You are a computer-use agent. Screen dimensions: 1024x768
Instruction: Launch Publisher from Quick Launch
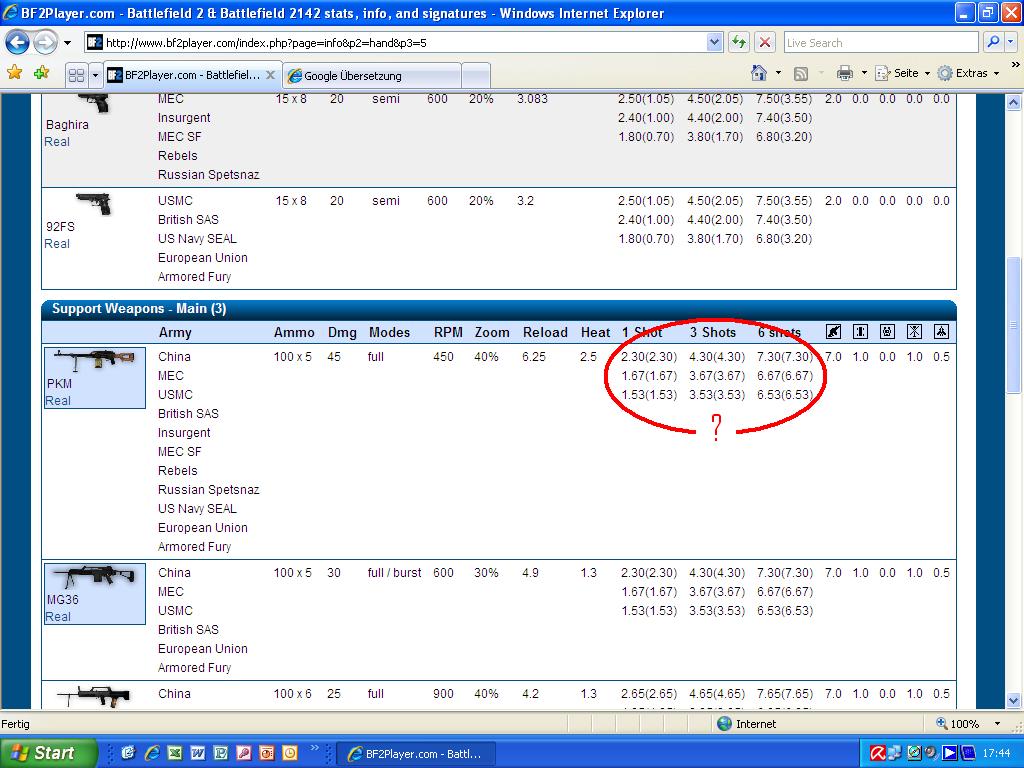221,753
